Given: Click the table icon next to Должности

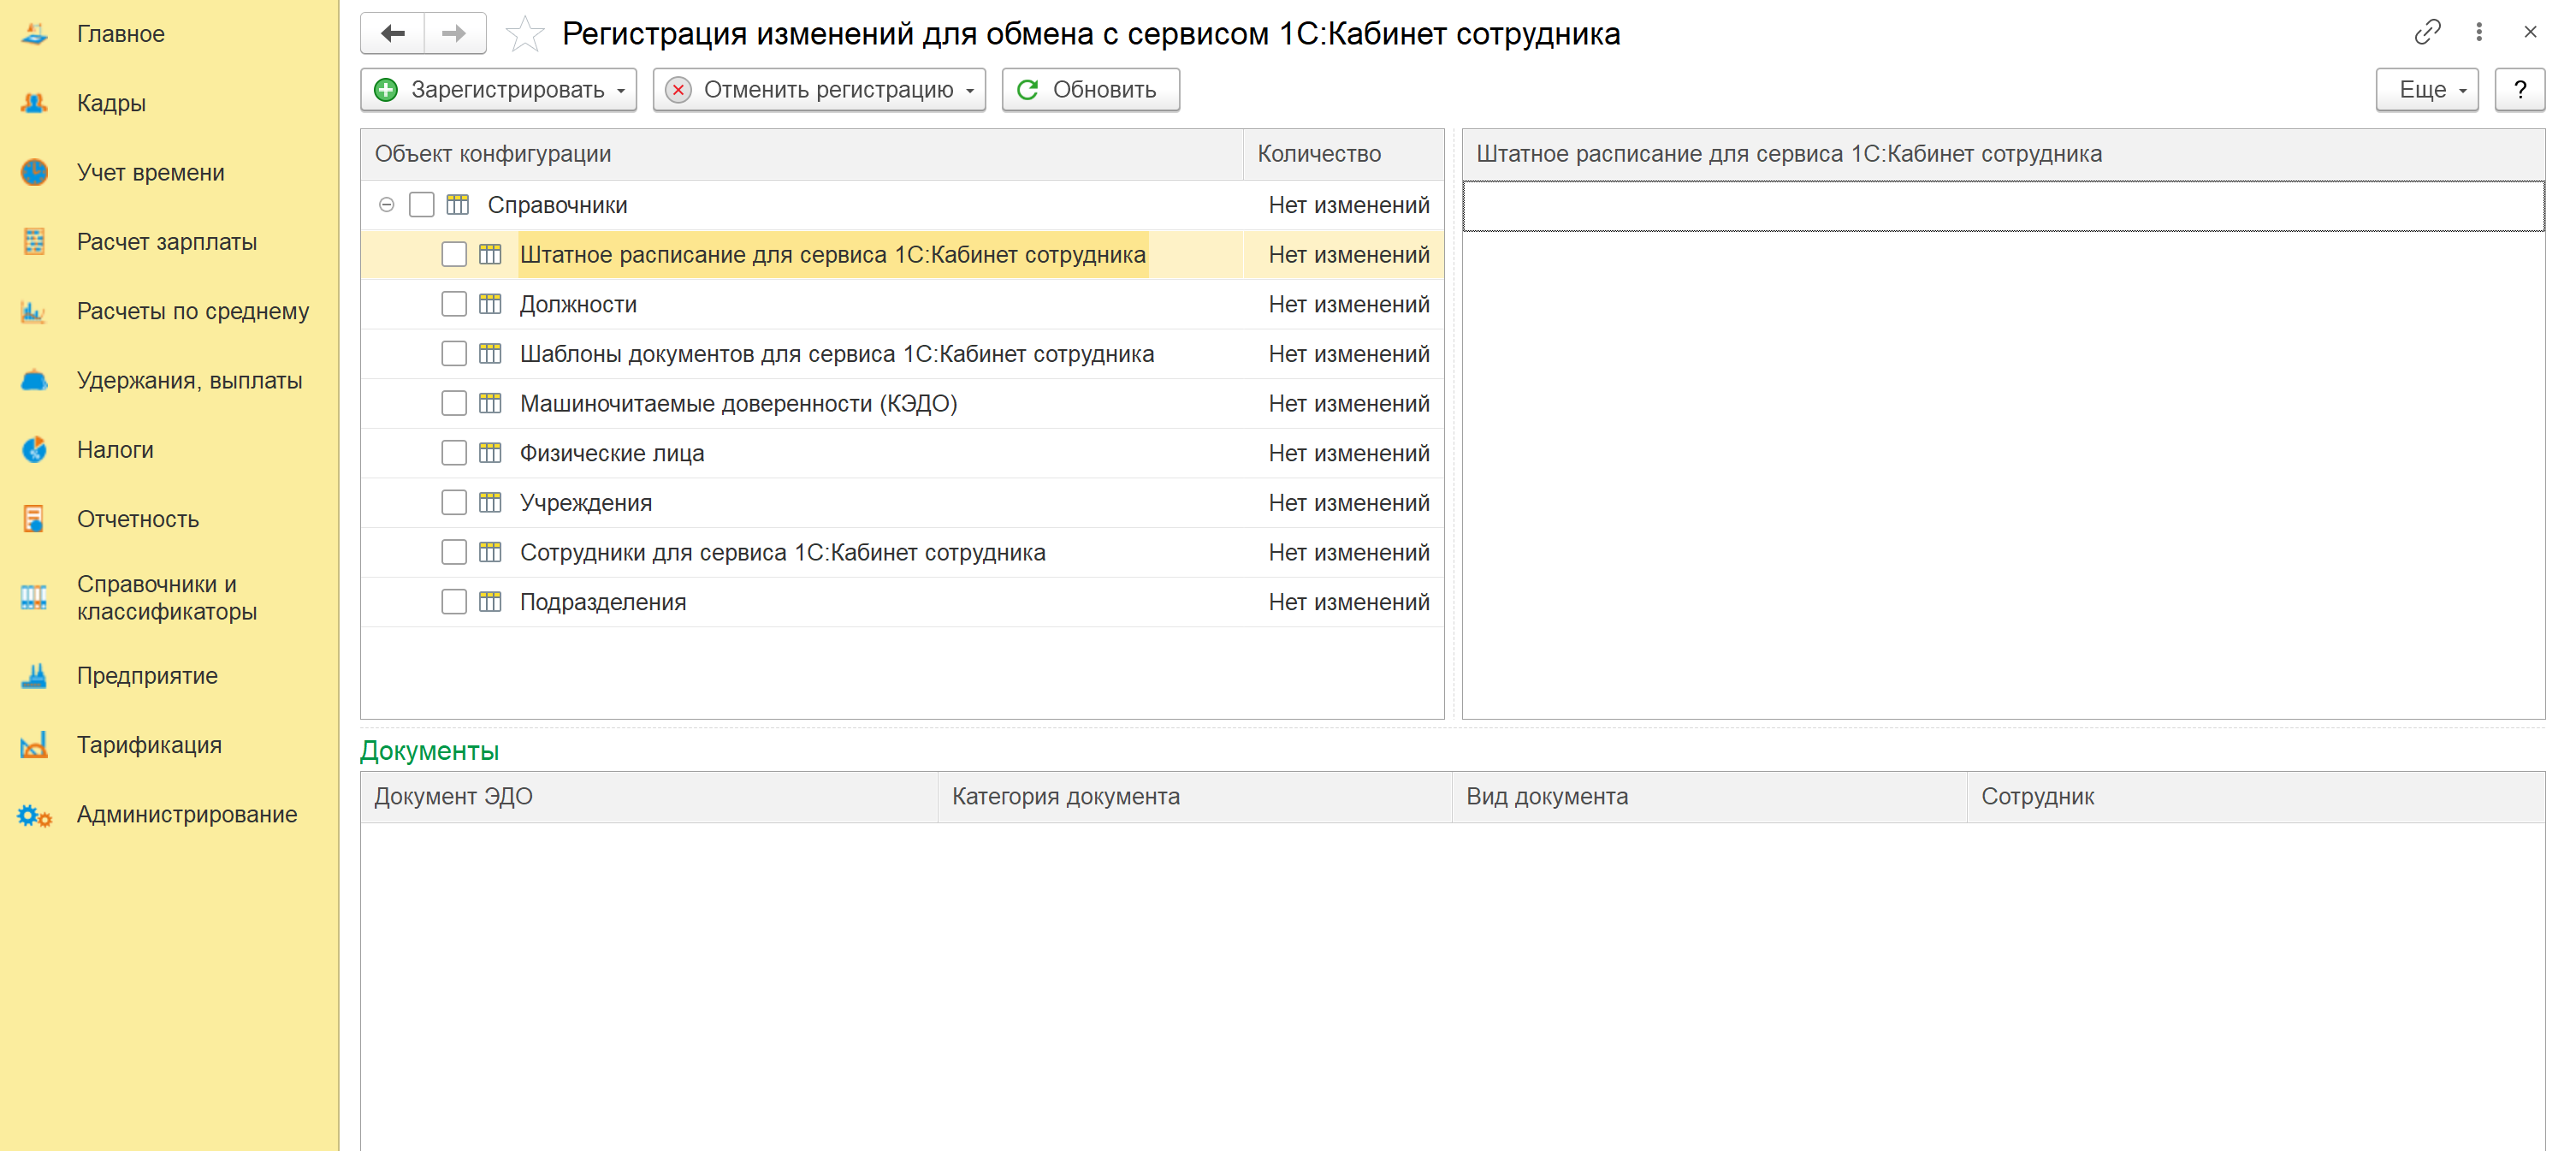Looking at the screenshot, I should point(490,304).
